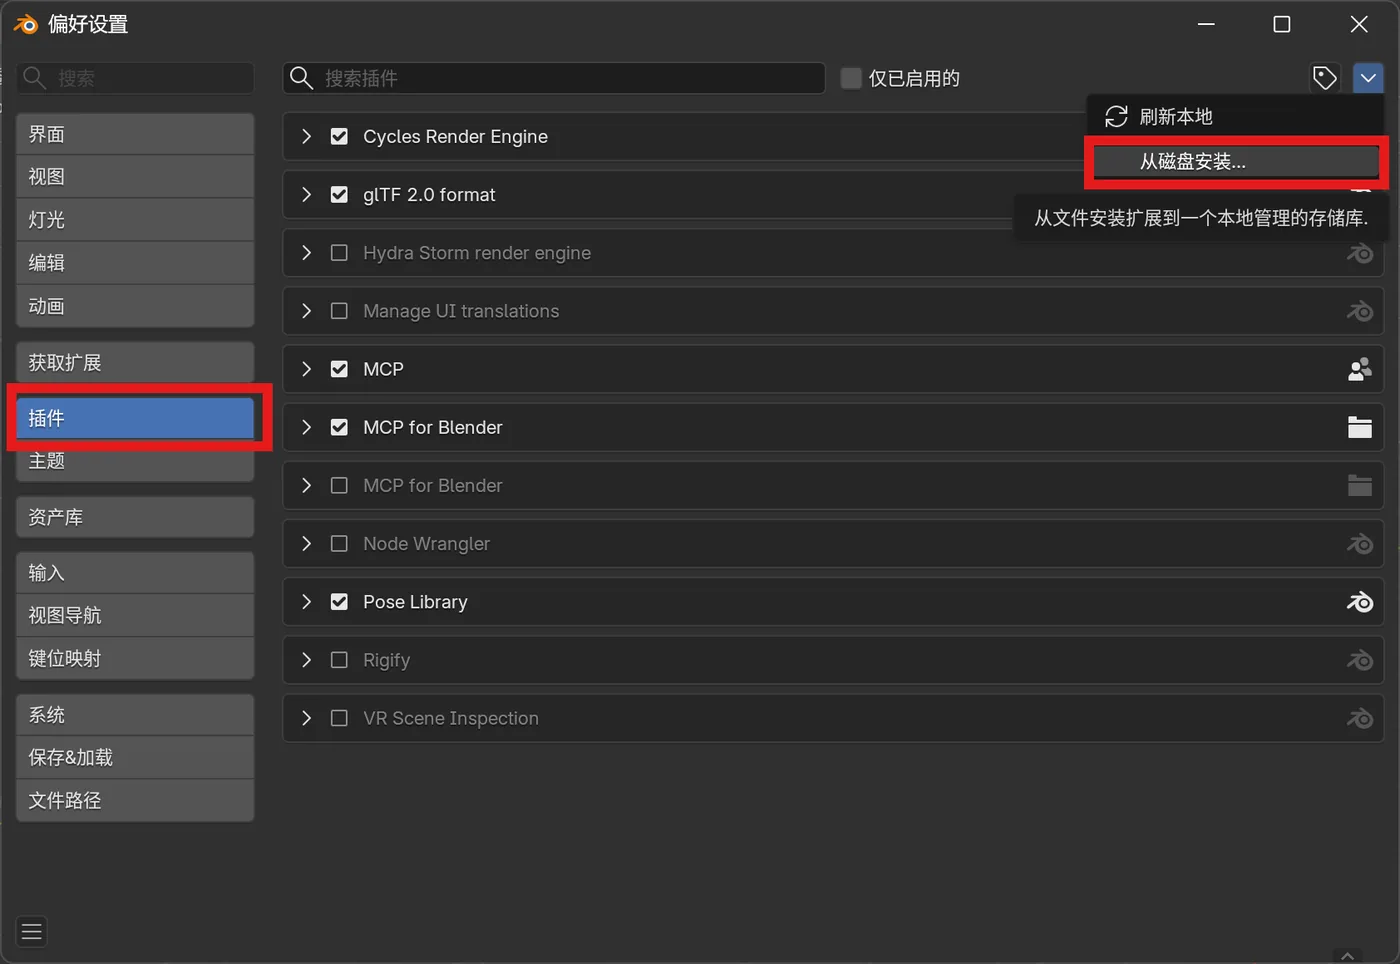Open the 保存&加载 tab
Image resolution: width=1400 pixels, height=964 pixels.
tap(135, 758)
